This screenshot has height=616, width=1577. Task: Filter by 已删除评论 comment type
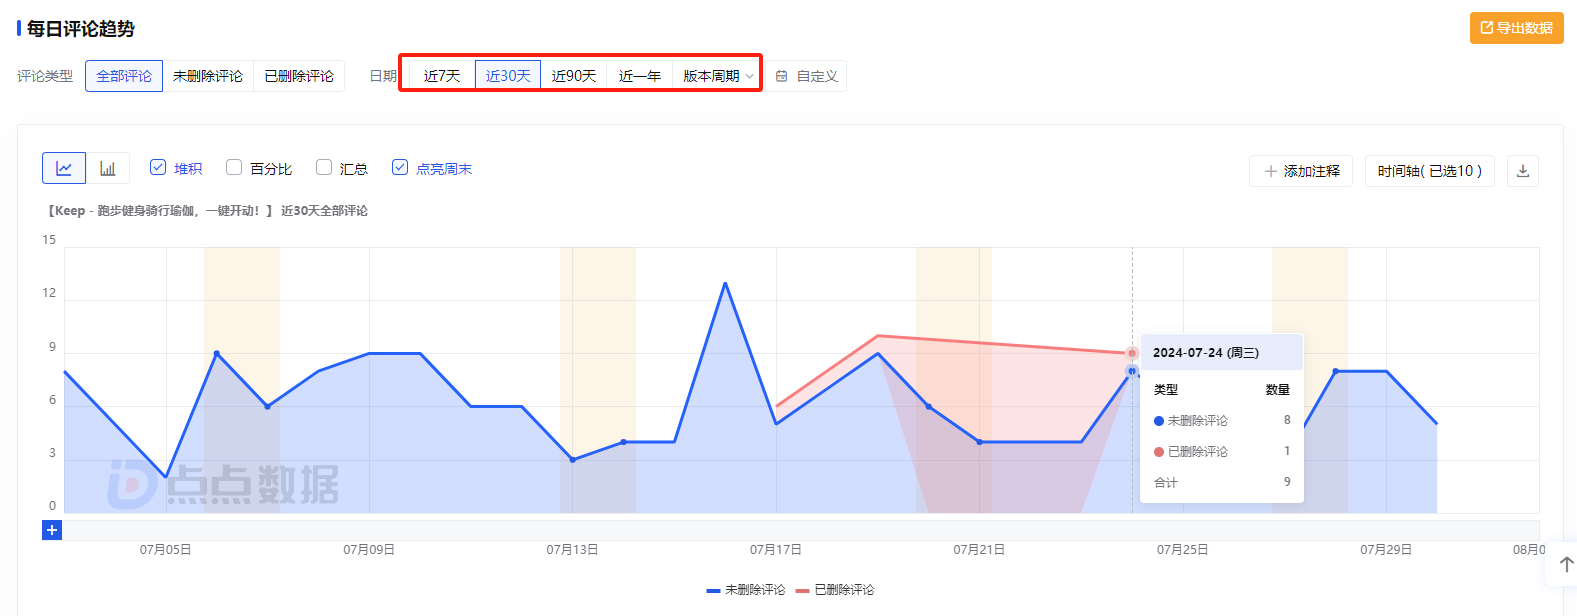(299, 76)
